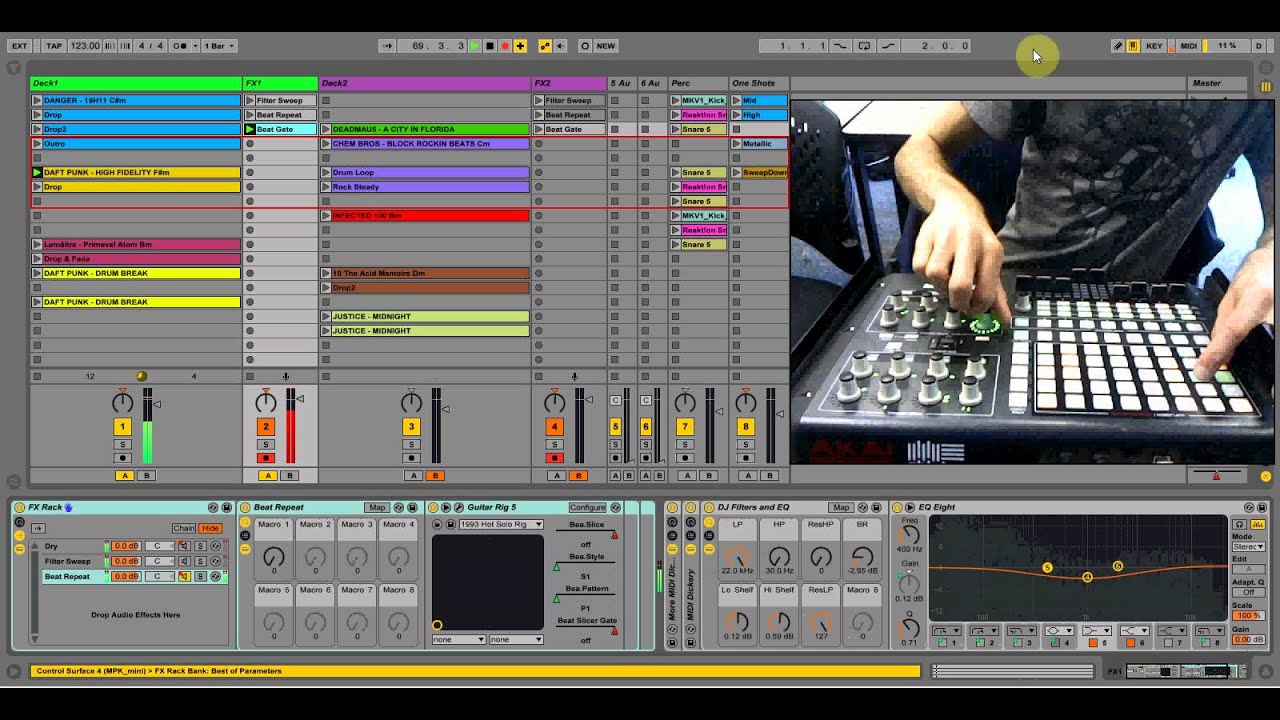Toggle the metronome button

click(x=181, y=46)
